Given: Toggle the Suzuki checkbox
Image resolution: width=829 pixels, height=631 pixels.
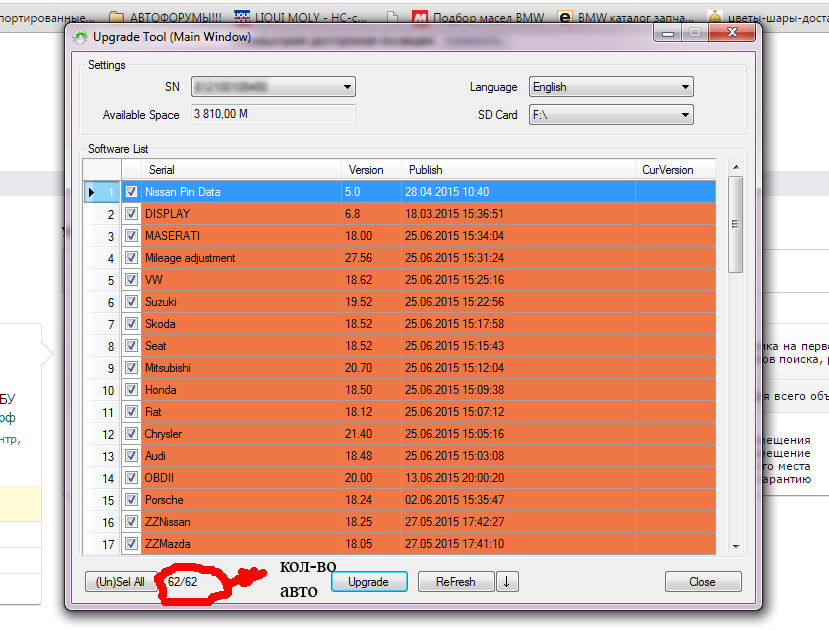Looking at the screenshot, I should pyautogui.click(x=131, y=301).
